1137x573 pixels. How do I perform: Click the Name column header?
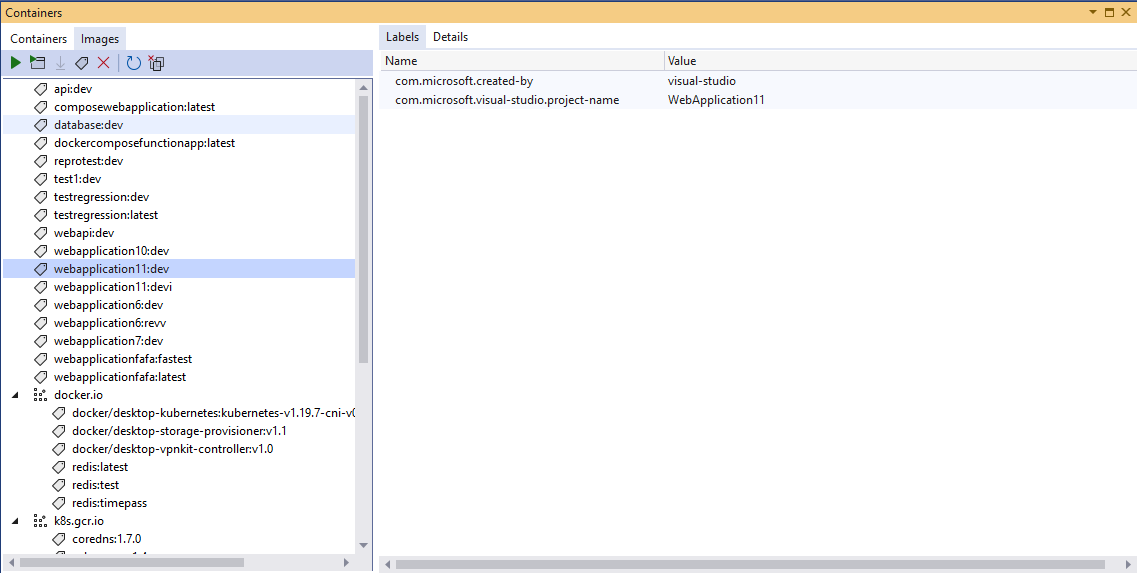(x=521, y=61)
